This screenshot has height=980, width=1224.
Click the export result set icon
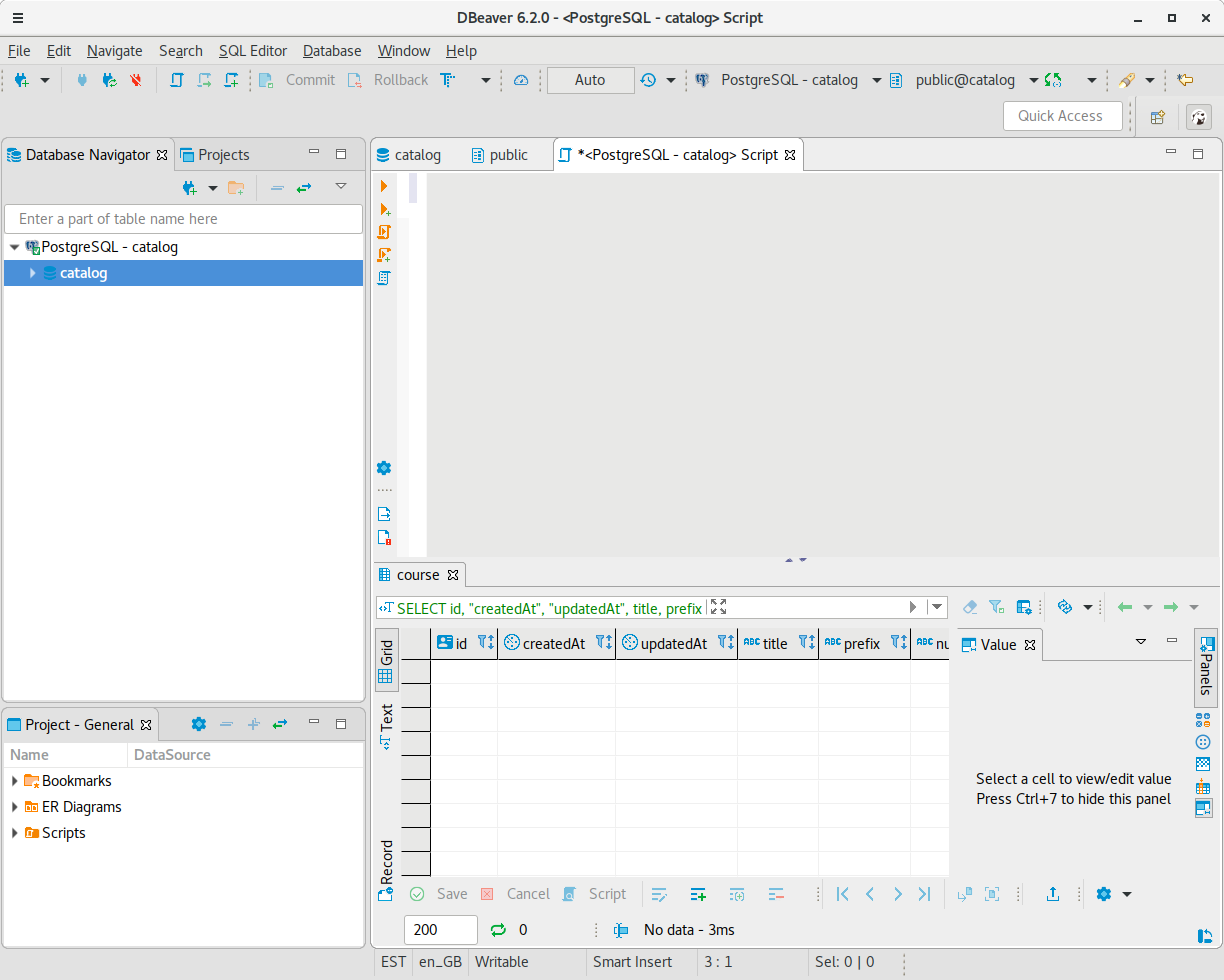[x=1053, y=894]
